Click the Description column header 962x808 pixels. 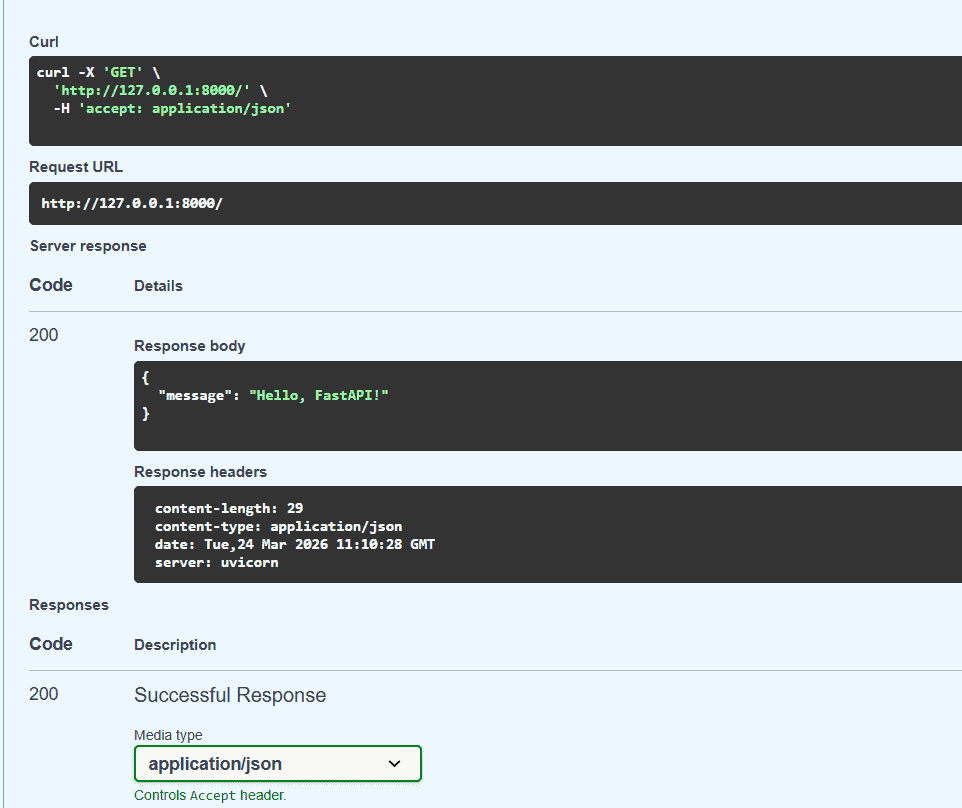point(175,645)
